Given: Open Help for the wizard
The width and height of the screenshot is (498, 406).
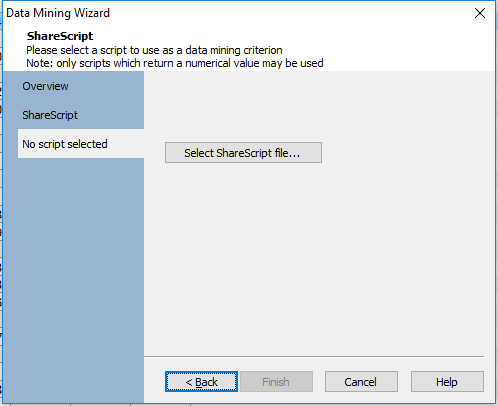Looking at the screenshot, I should [447, 382].
